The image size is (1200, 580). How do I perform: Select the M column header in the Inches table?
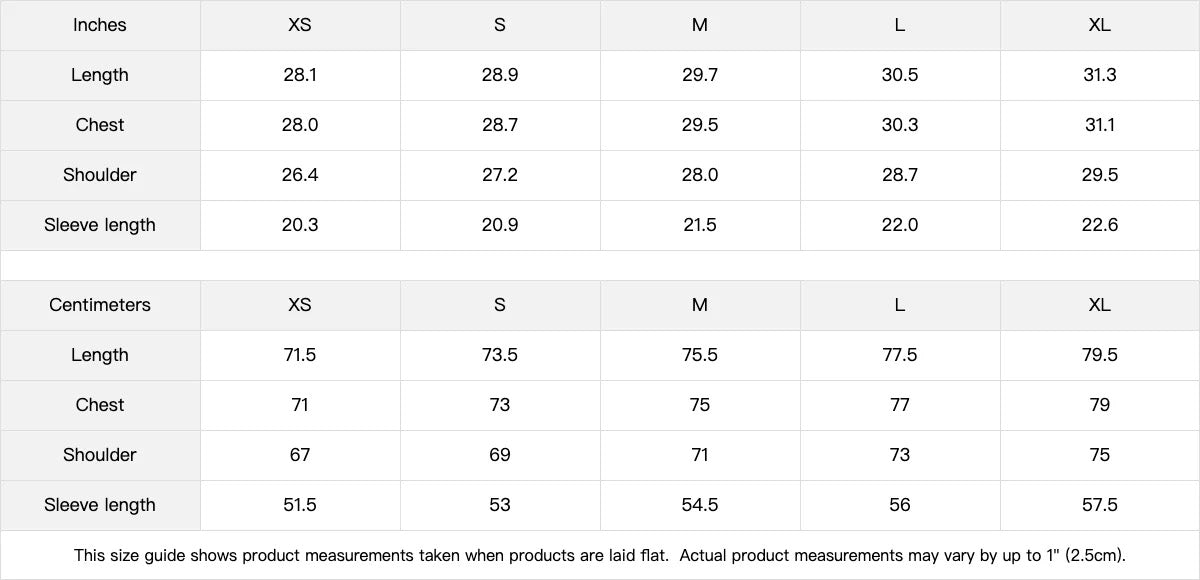[700, 25]
